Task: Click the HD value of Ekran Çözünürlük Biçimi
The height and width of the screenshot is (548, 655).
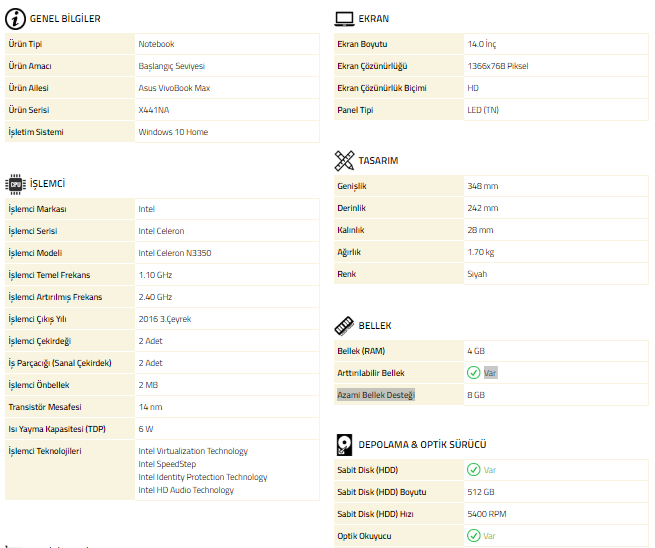Action: point(473,88)
